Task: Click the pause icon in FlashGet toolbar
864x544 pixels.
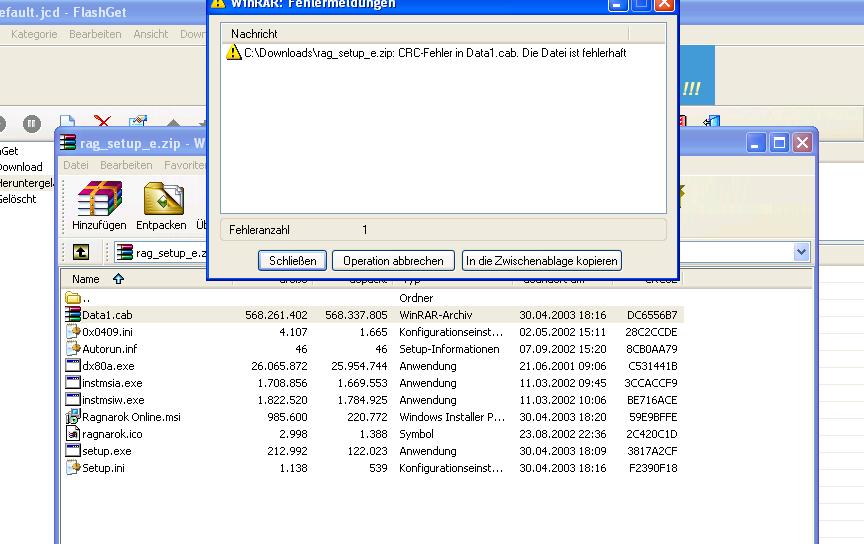Action: coord(31,123)
